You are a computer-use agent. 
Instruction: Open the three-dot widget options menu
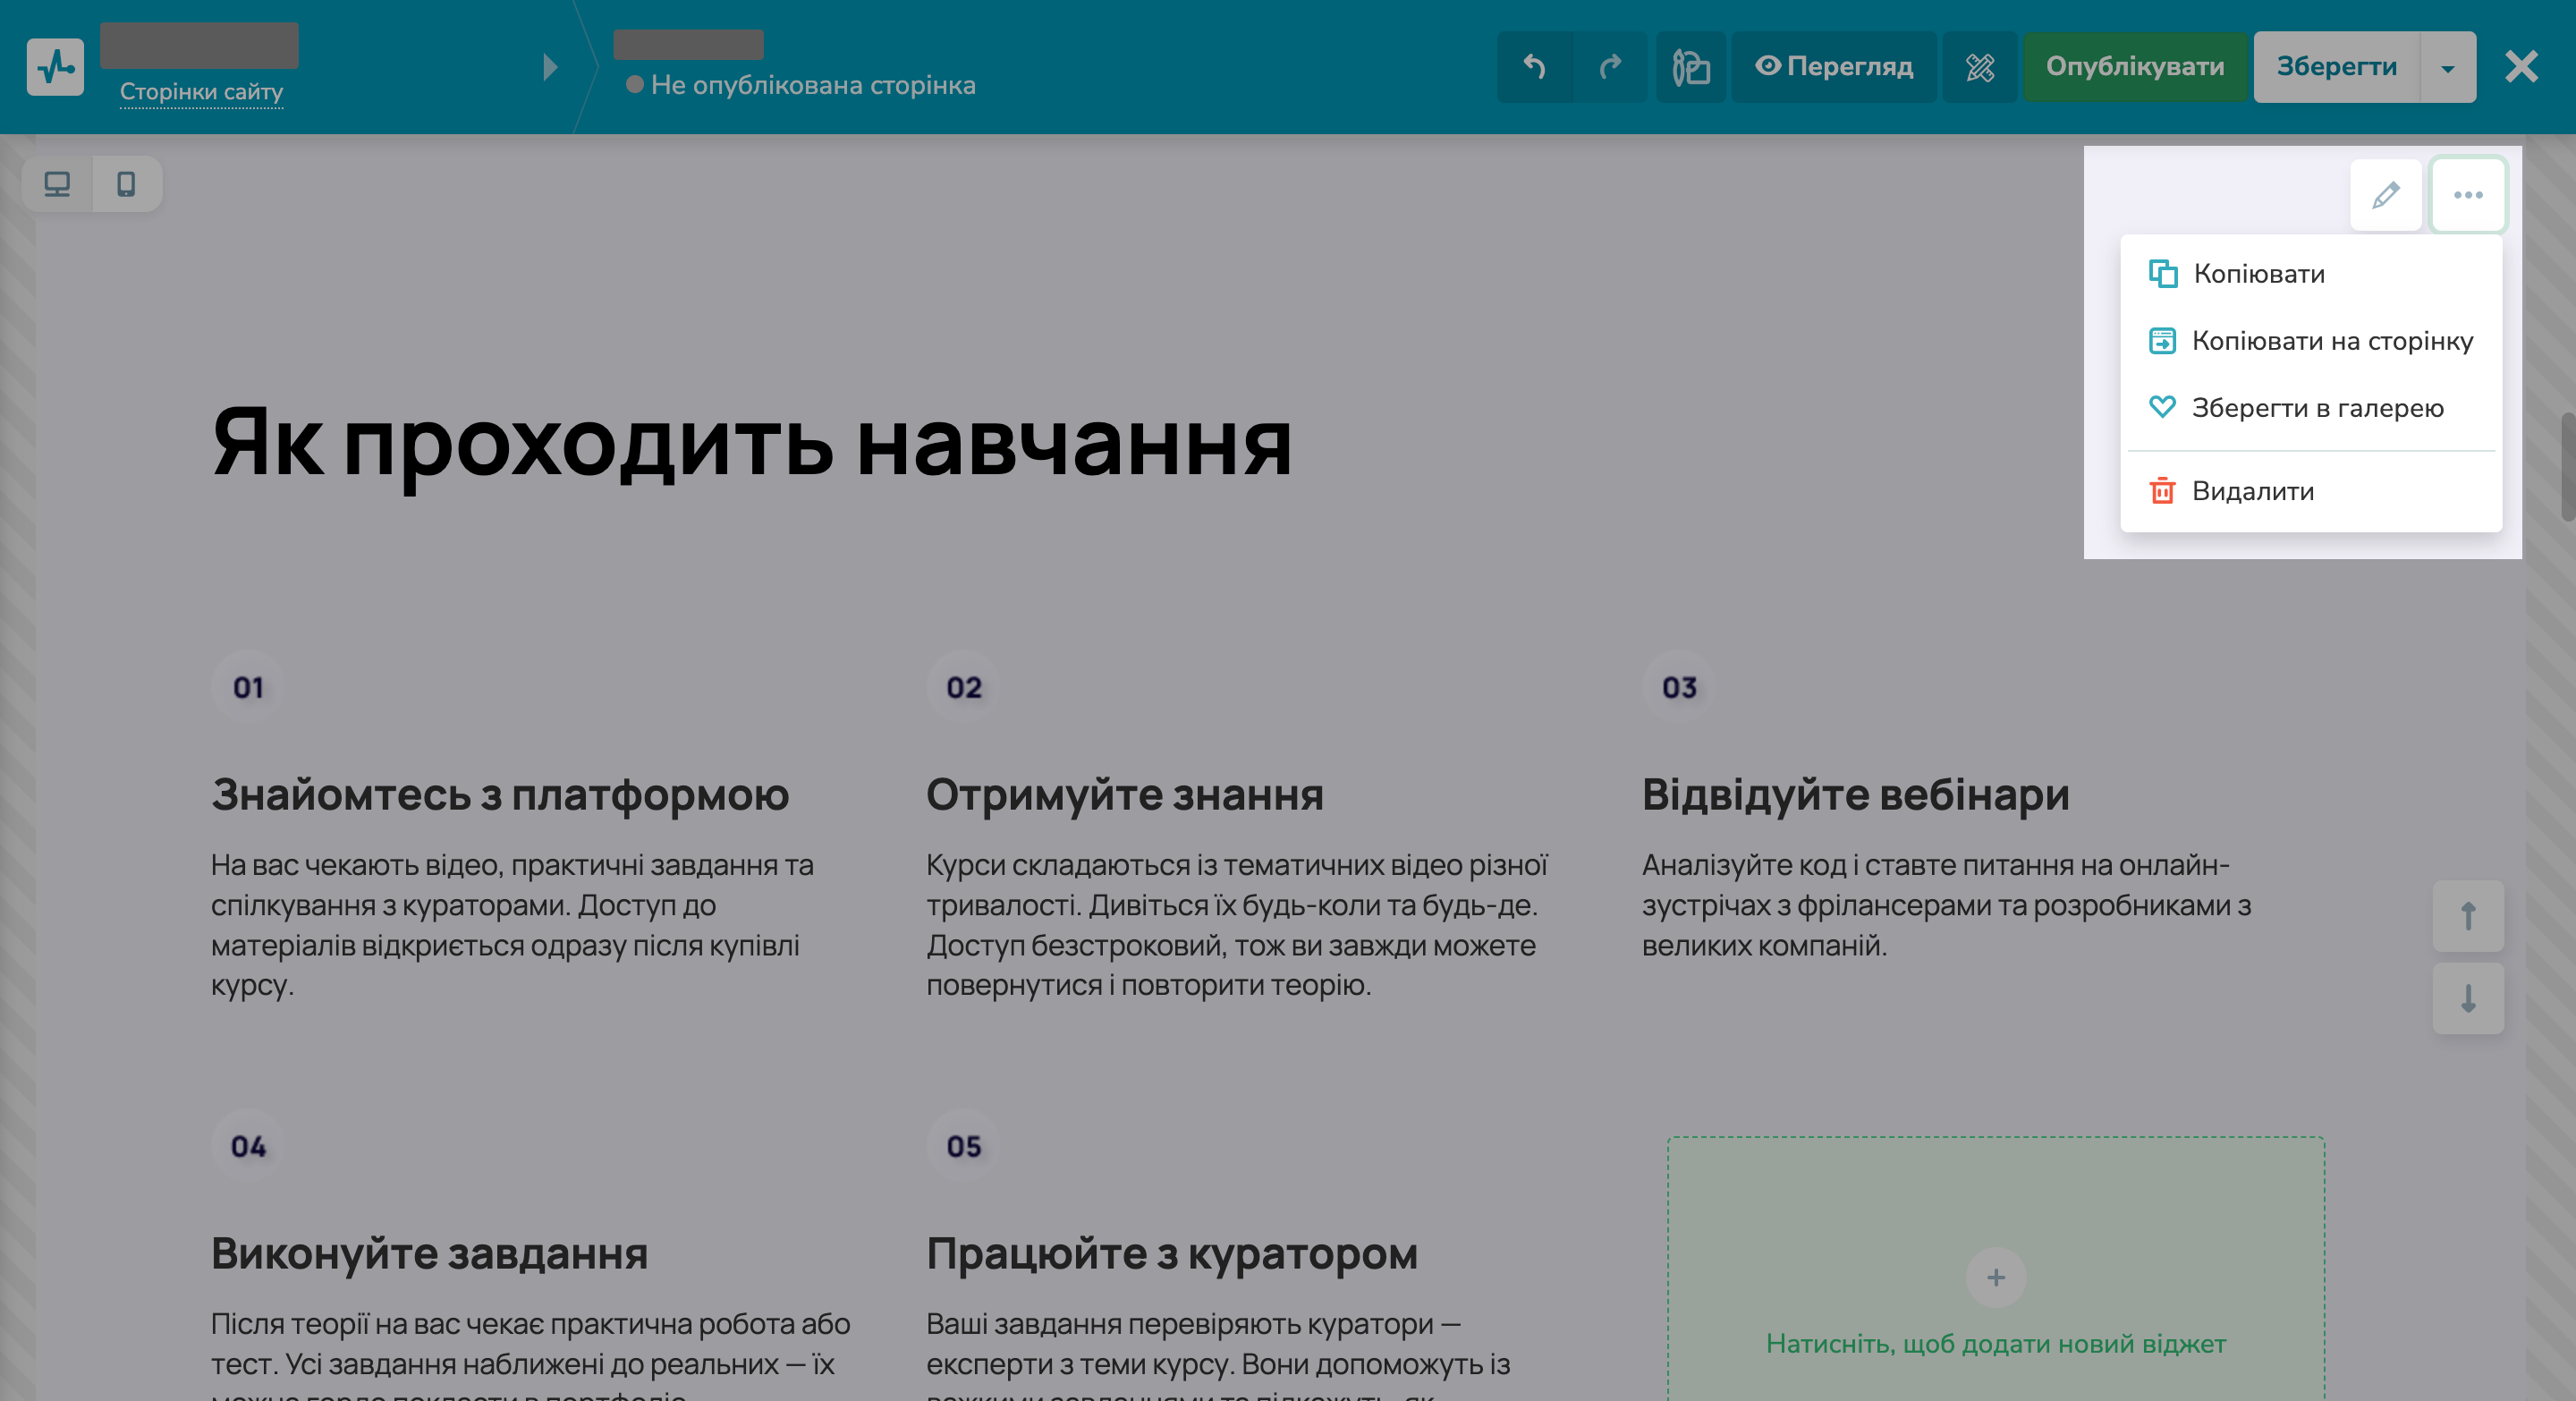click(2468, 195)
